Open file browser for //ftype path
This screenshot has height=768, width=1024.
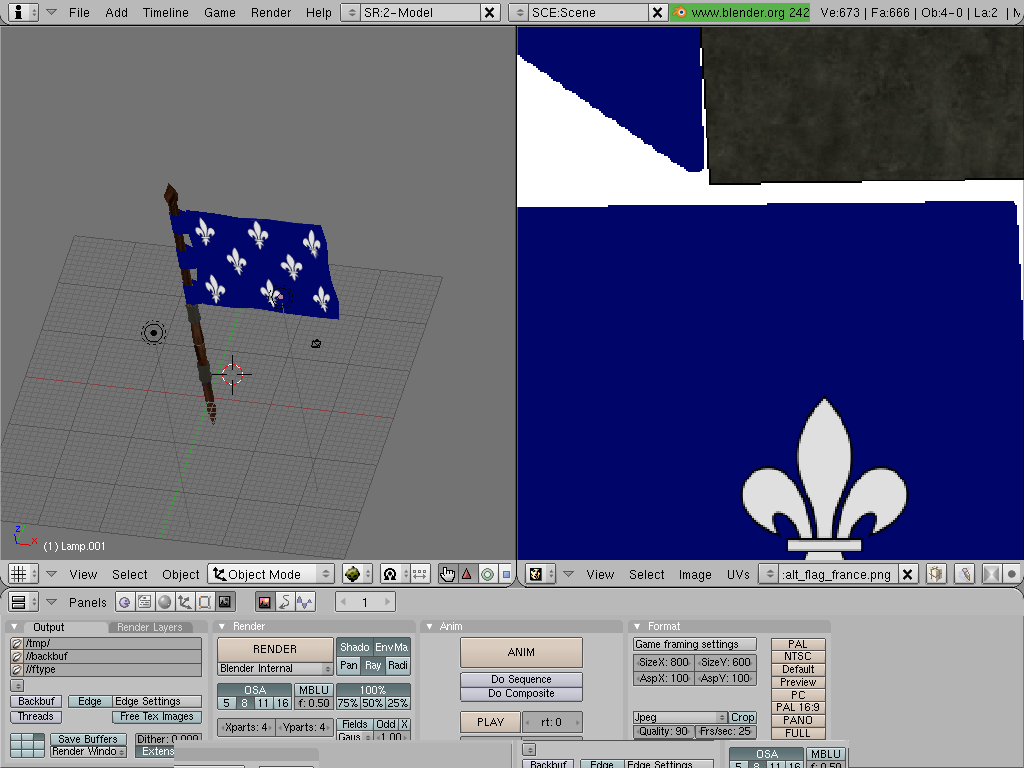tap(17, 669)
